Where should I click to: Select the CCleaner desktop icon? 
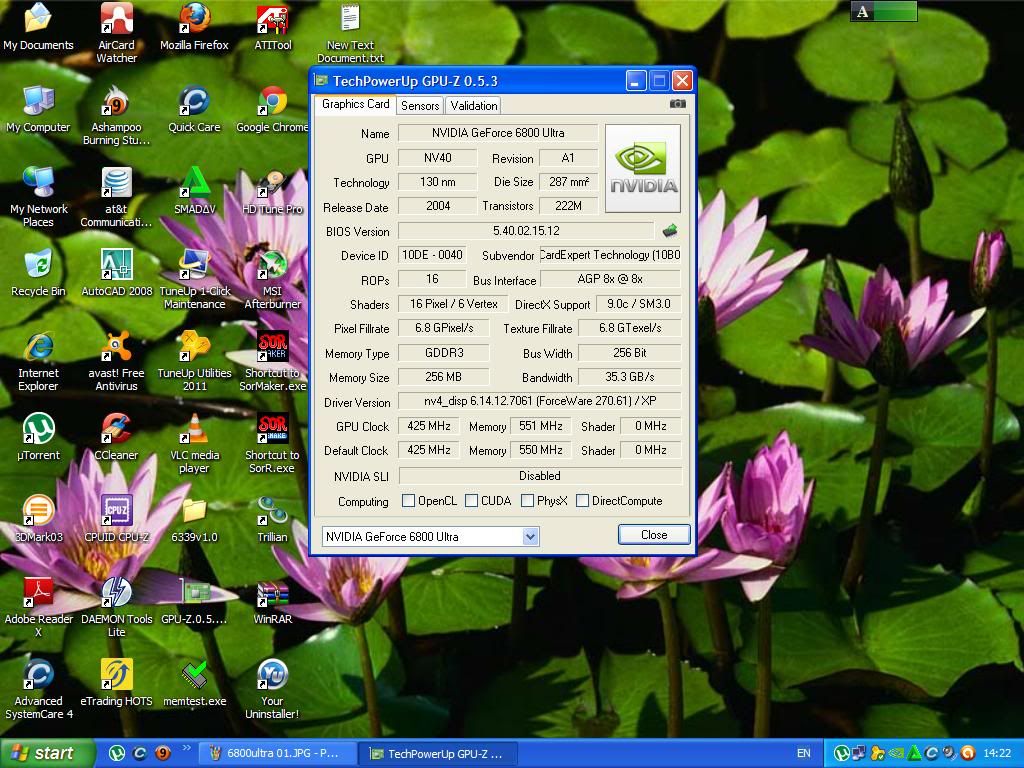(116, 438)
